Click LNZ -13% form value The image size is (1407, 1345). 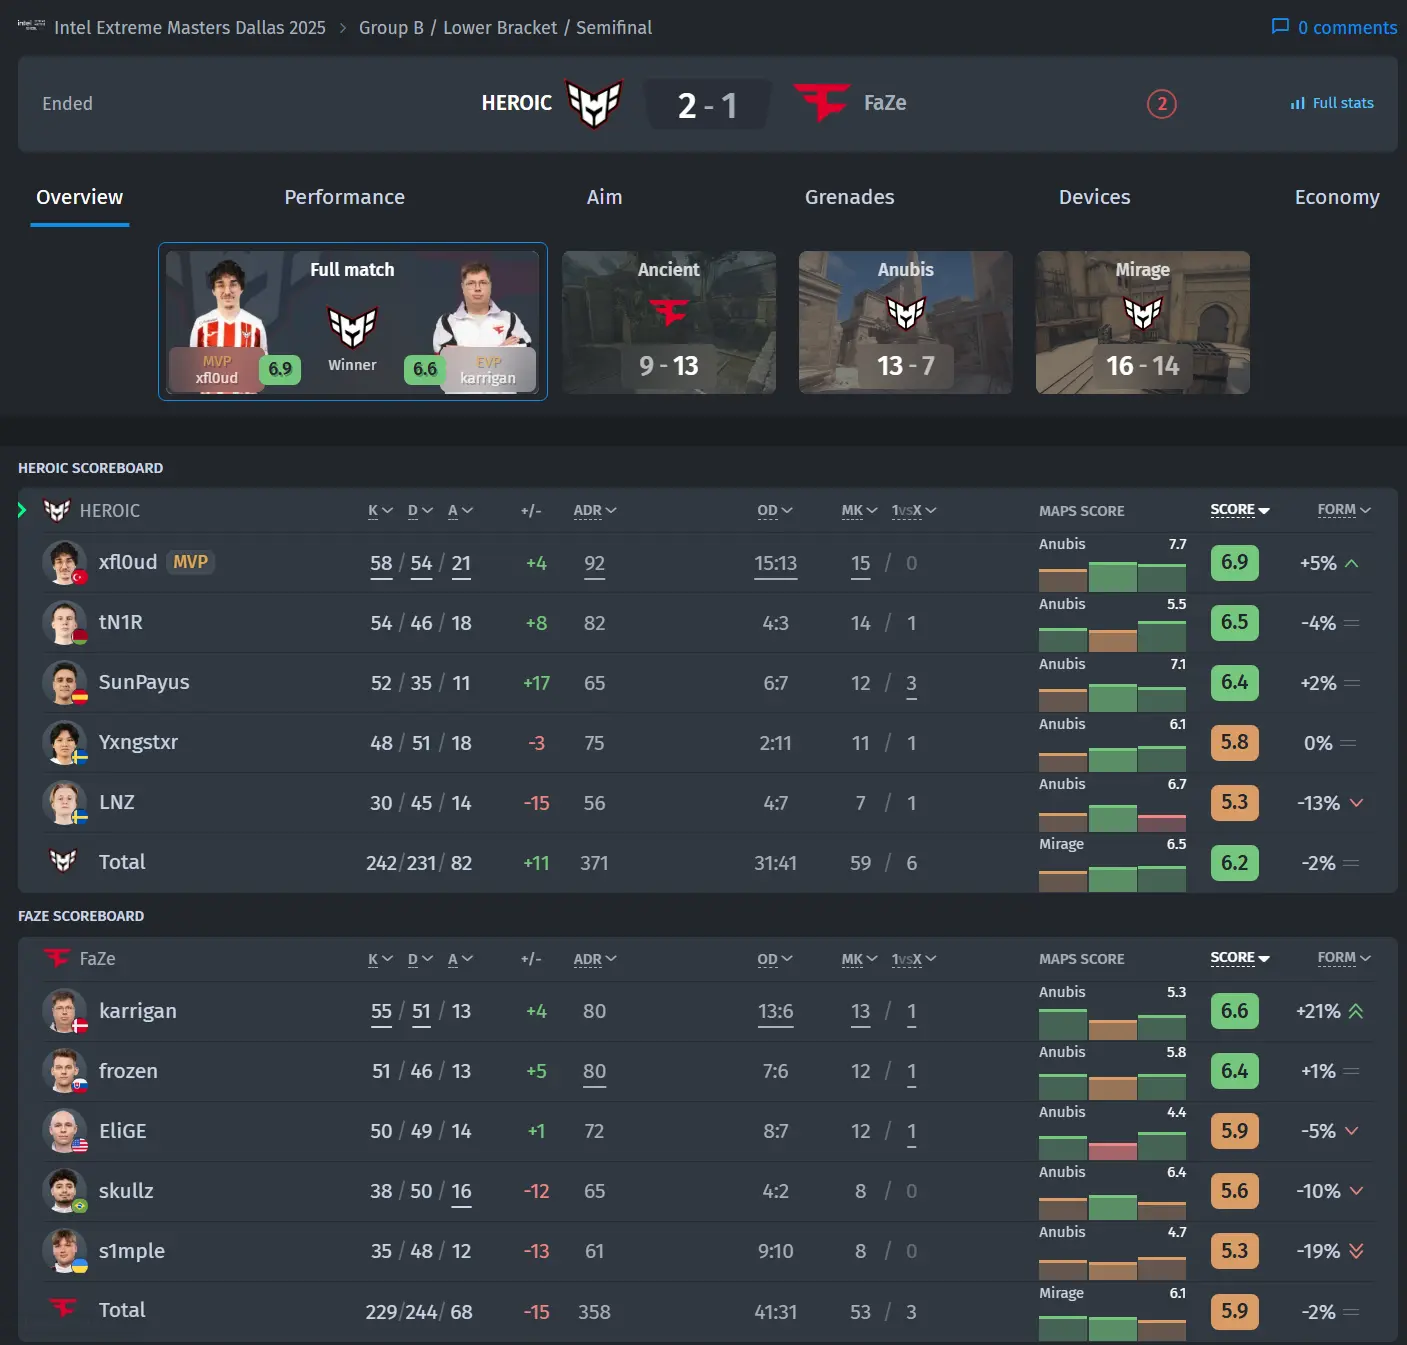[1318, 803]
